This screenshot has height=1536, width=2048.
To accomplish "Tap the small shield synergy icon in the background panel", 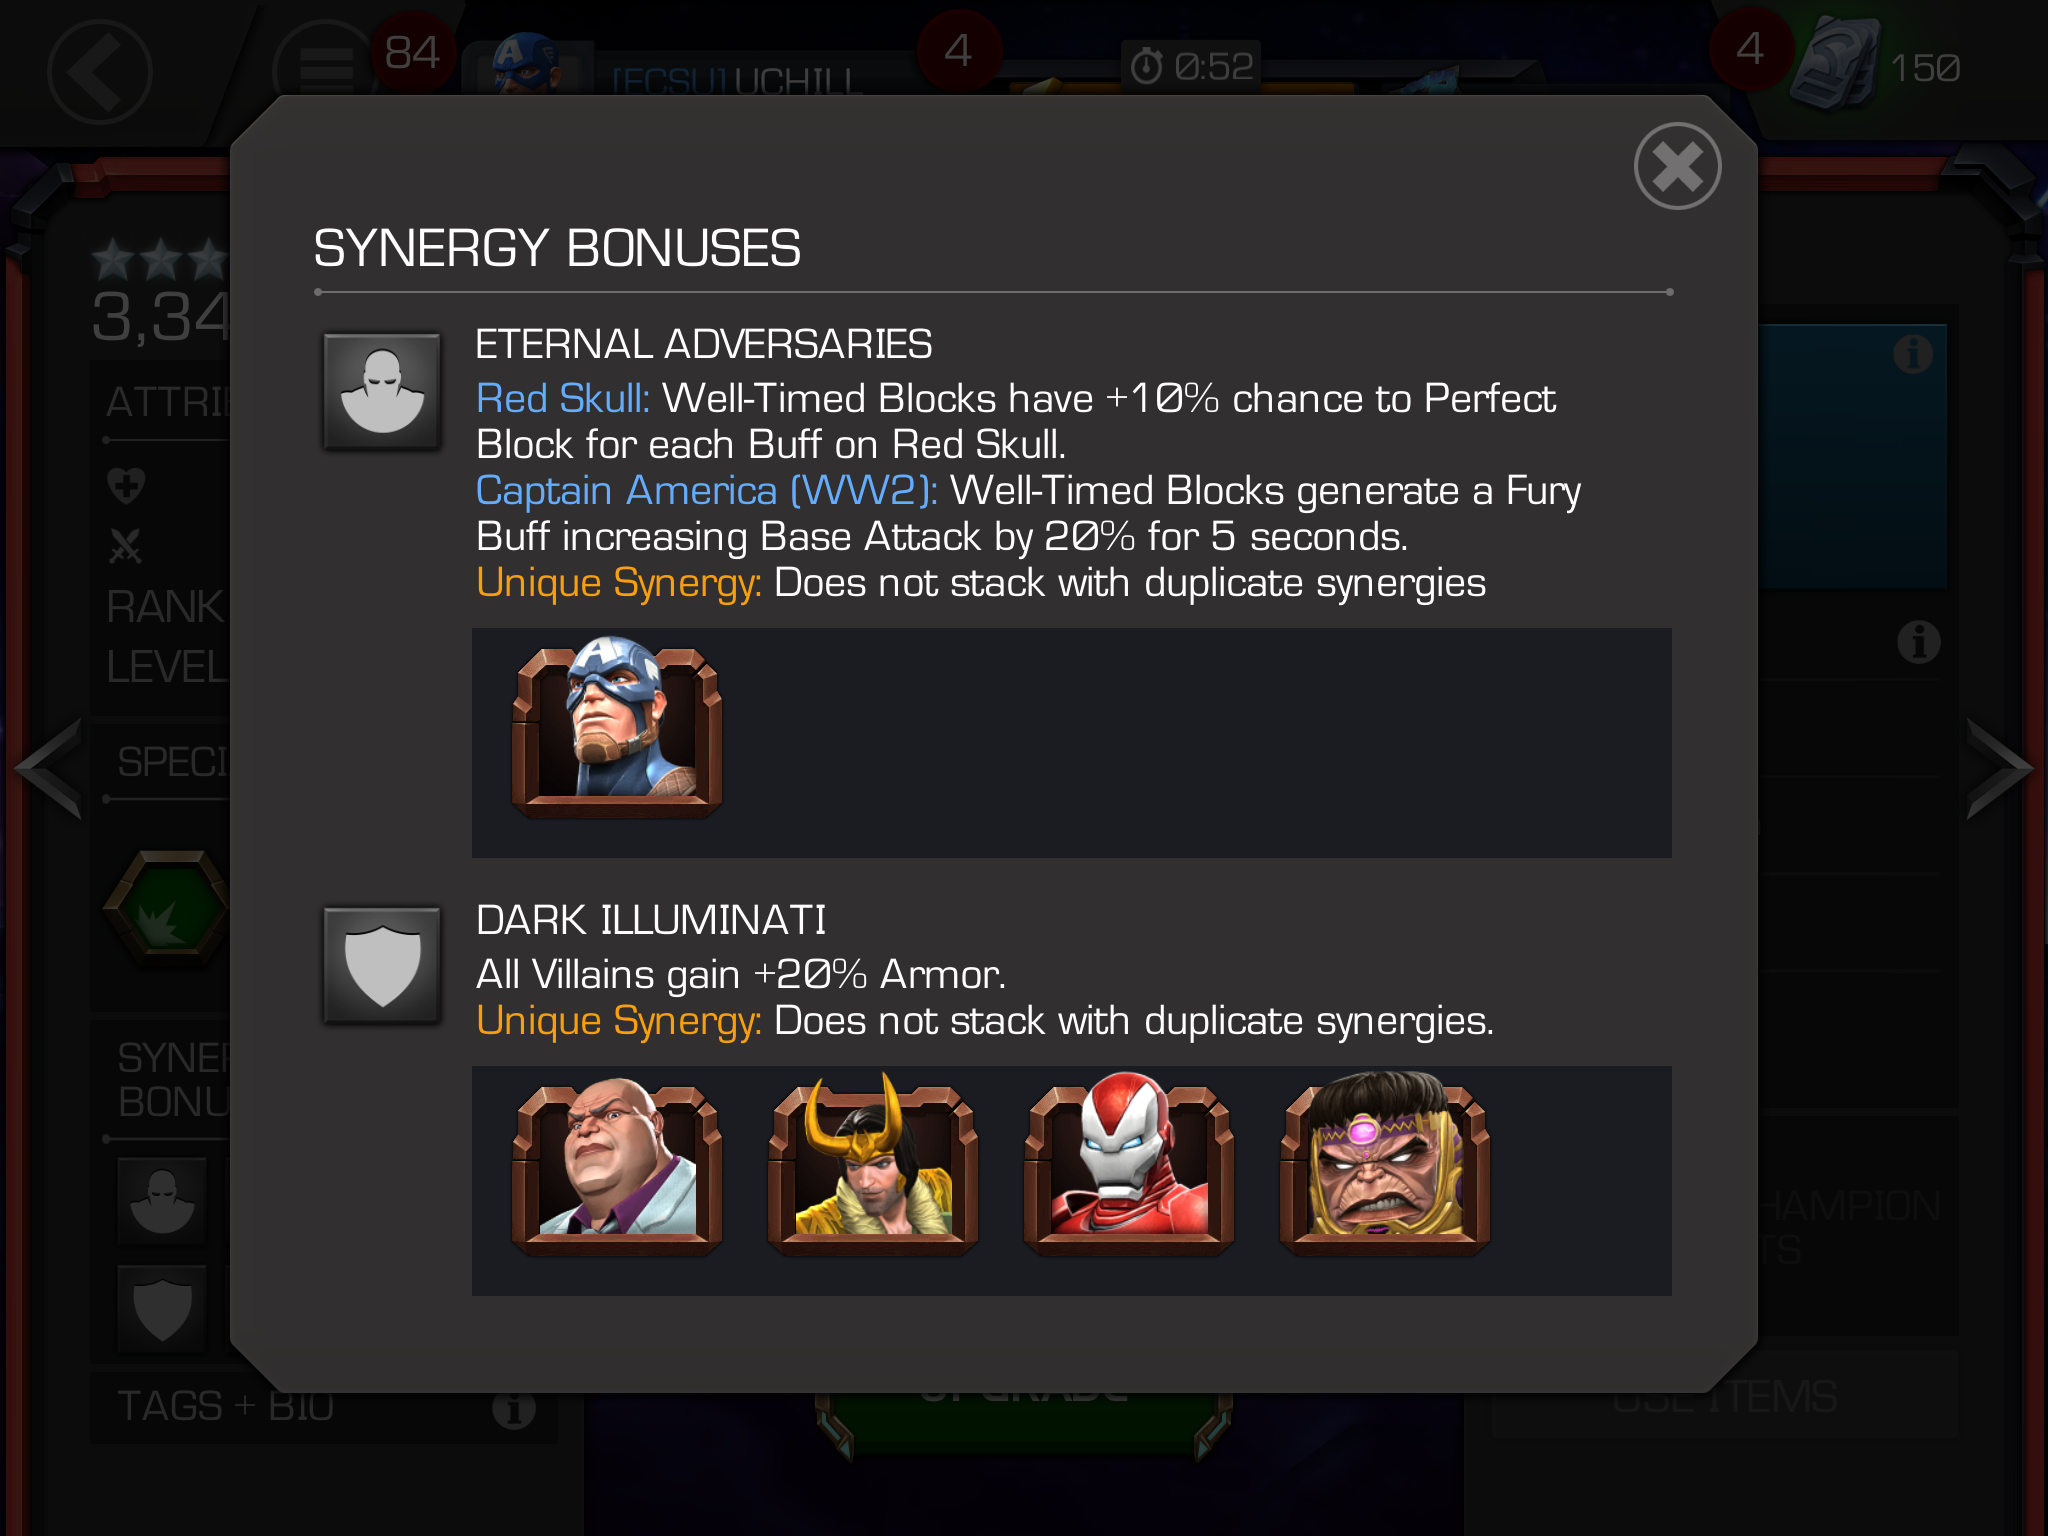I will point(162,1308).
